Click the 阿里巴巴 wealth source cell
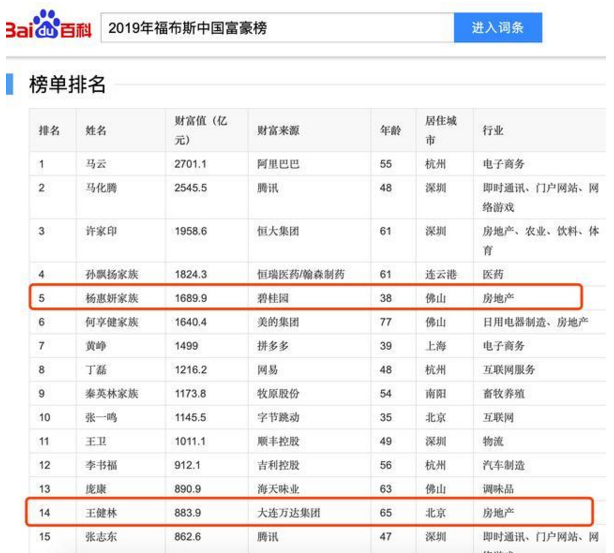This screenshot has width=614, height=553. 278,164
